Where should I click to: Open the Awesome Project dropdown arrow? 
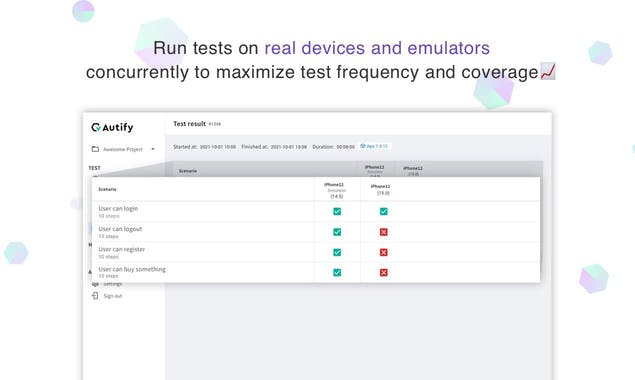point(153,149)
